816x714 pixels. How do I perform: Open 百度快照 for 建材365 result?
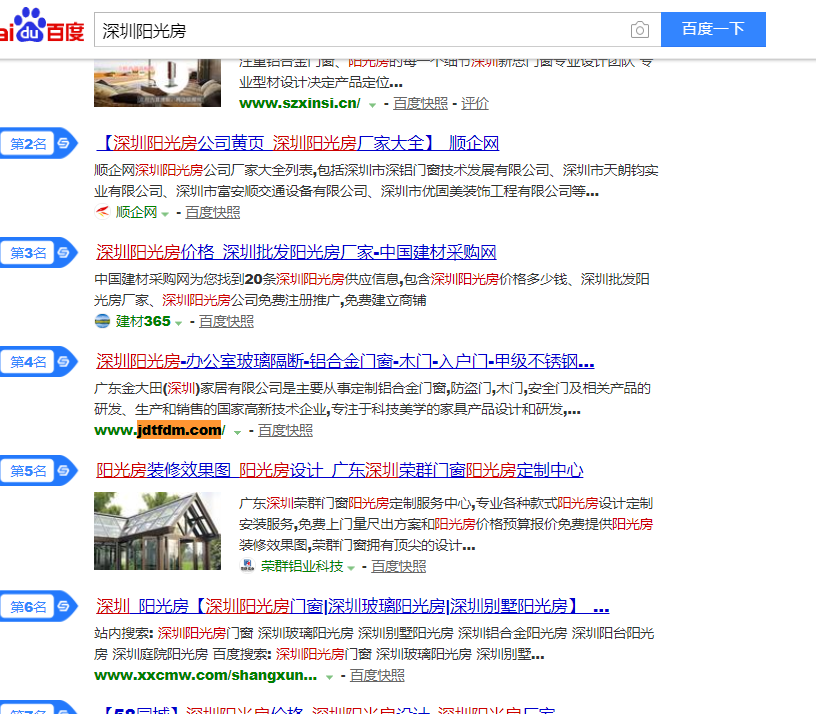click(226, 322)
